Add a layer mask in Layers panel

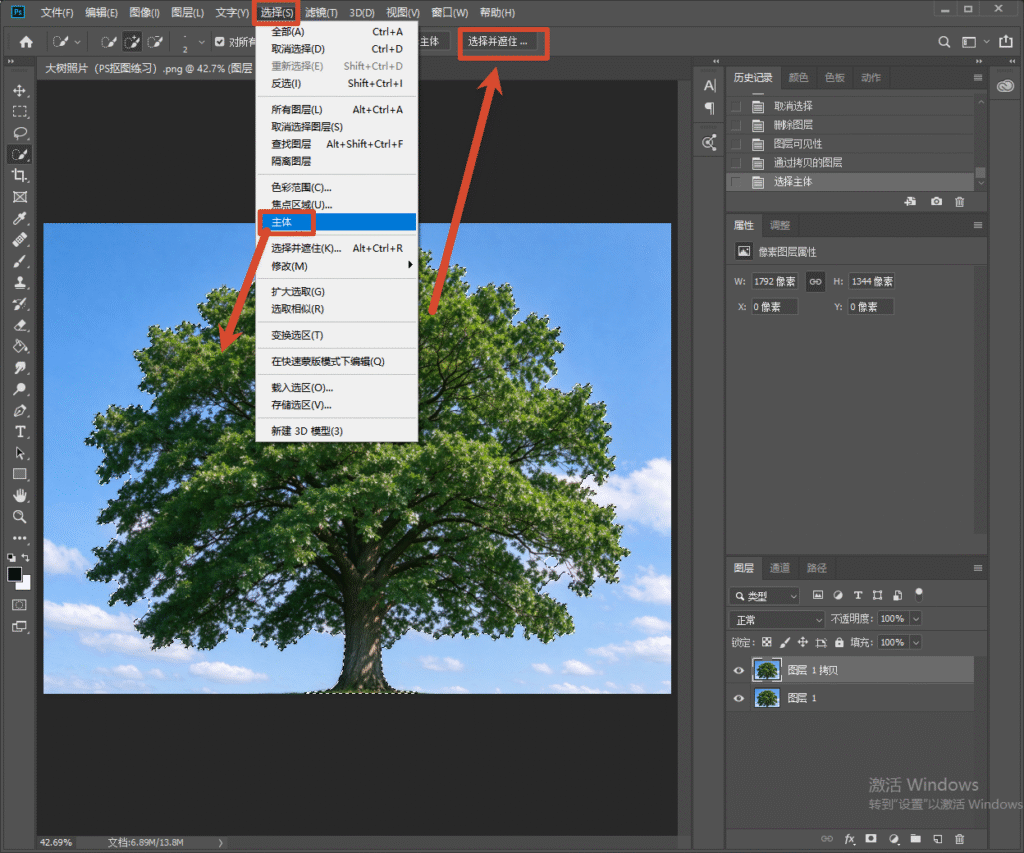(x=871, y=839)
